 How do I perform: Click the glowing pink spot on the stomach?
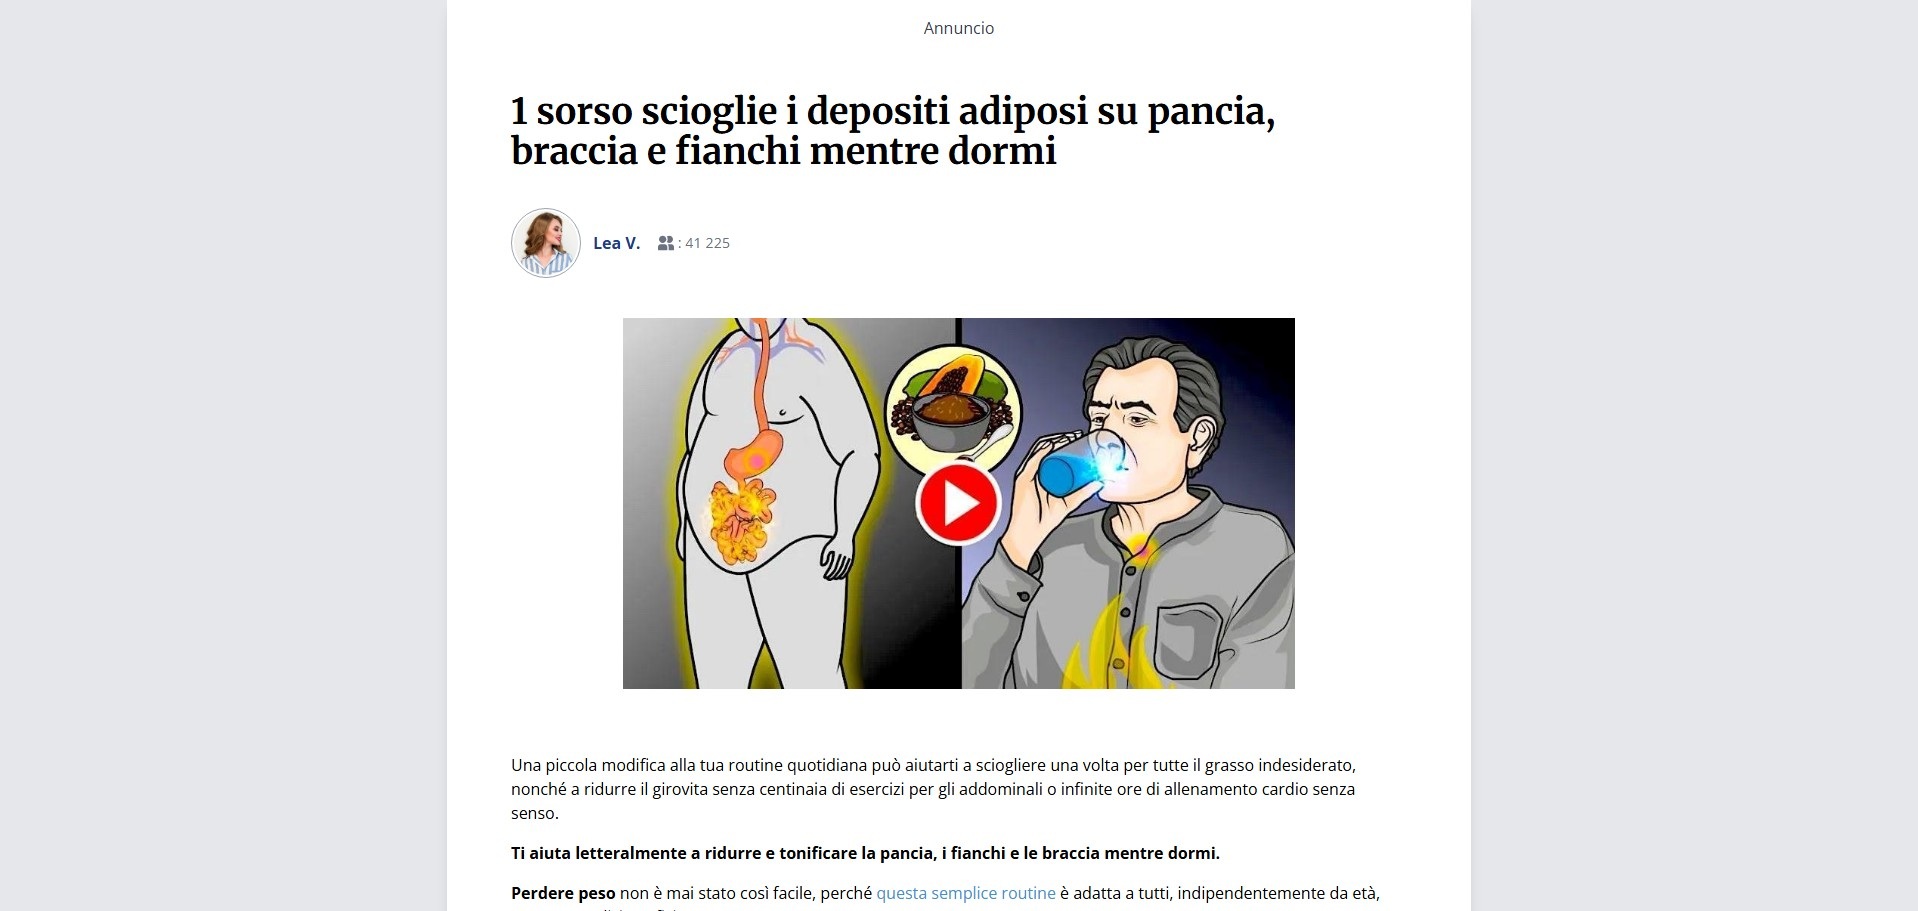click(757, 459)
